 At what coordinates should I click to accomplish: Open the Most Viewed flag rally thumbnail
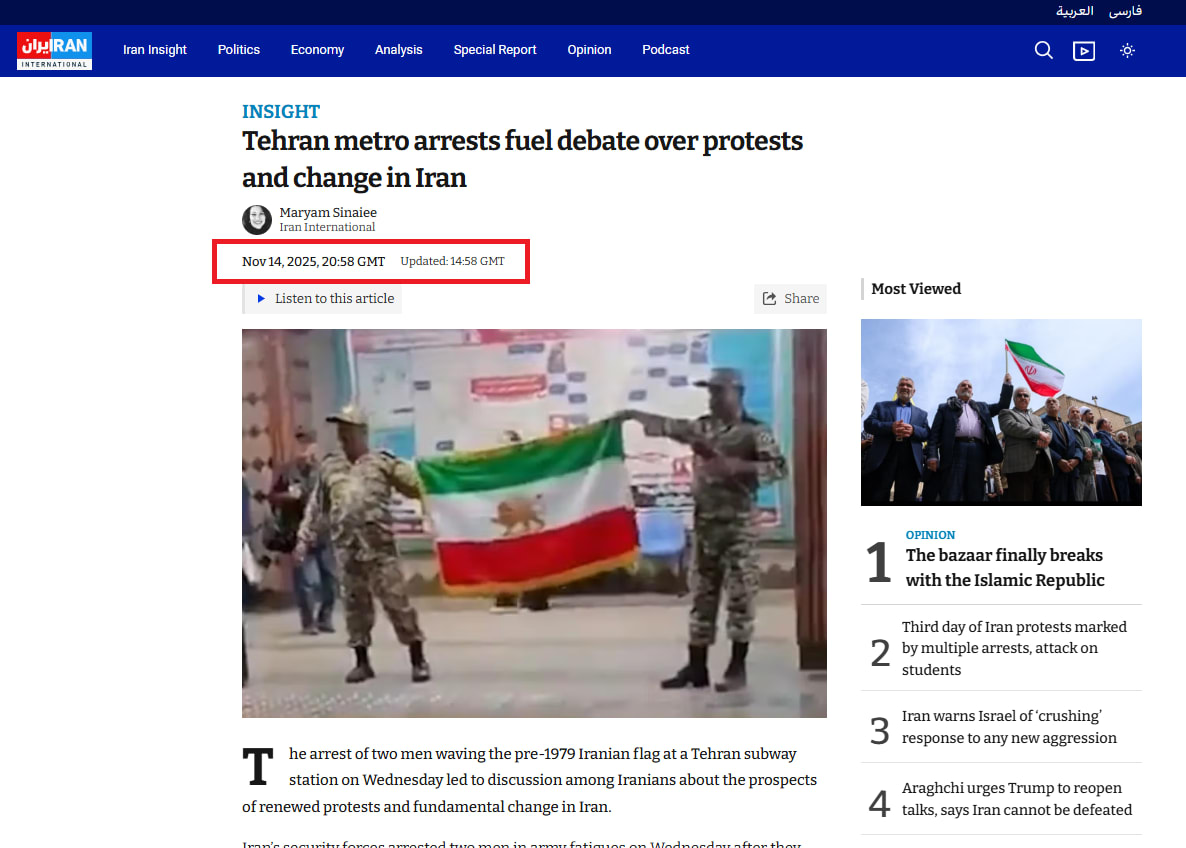1001,412
